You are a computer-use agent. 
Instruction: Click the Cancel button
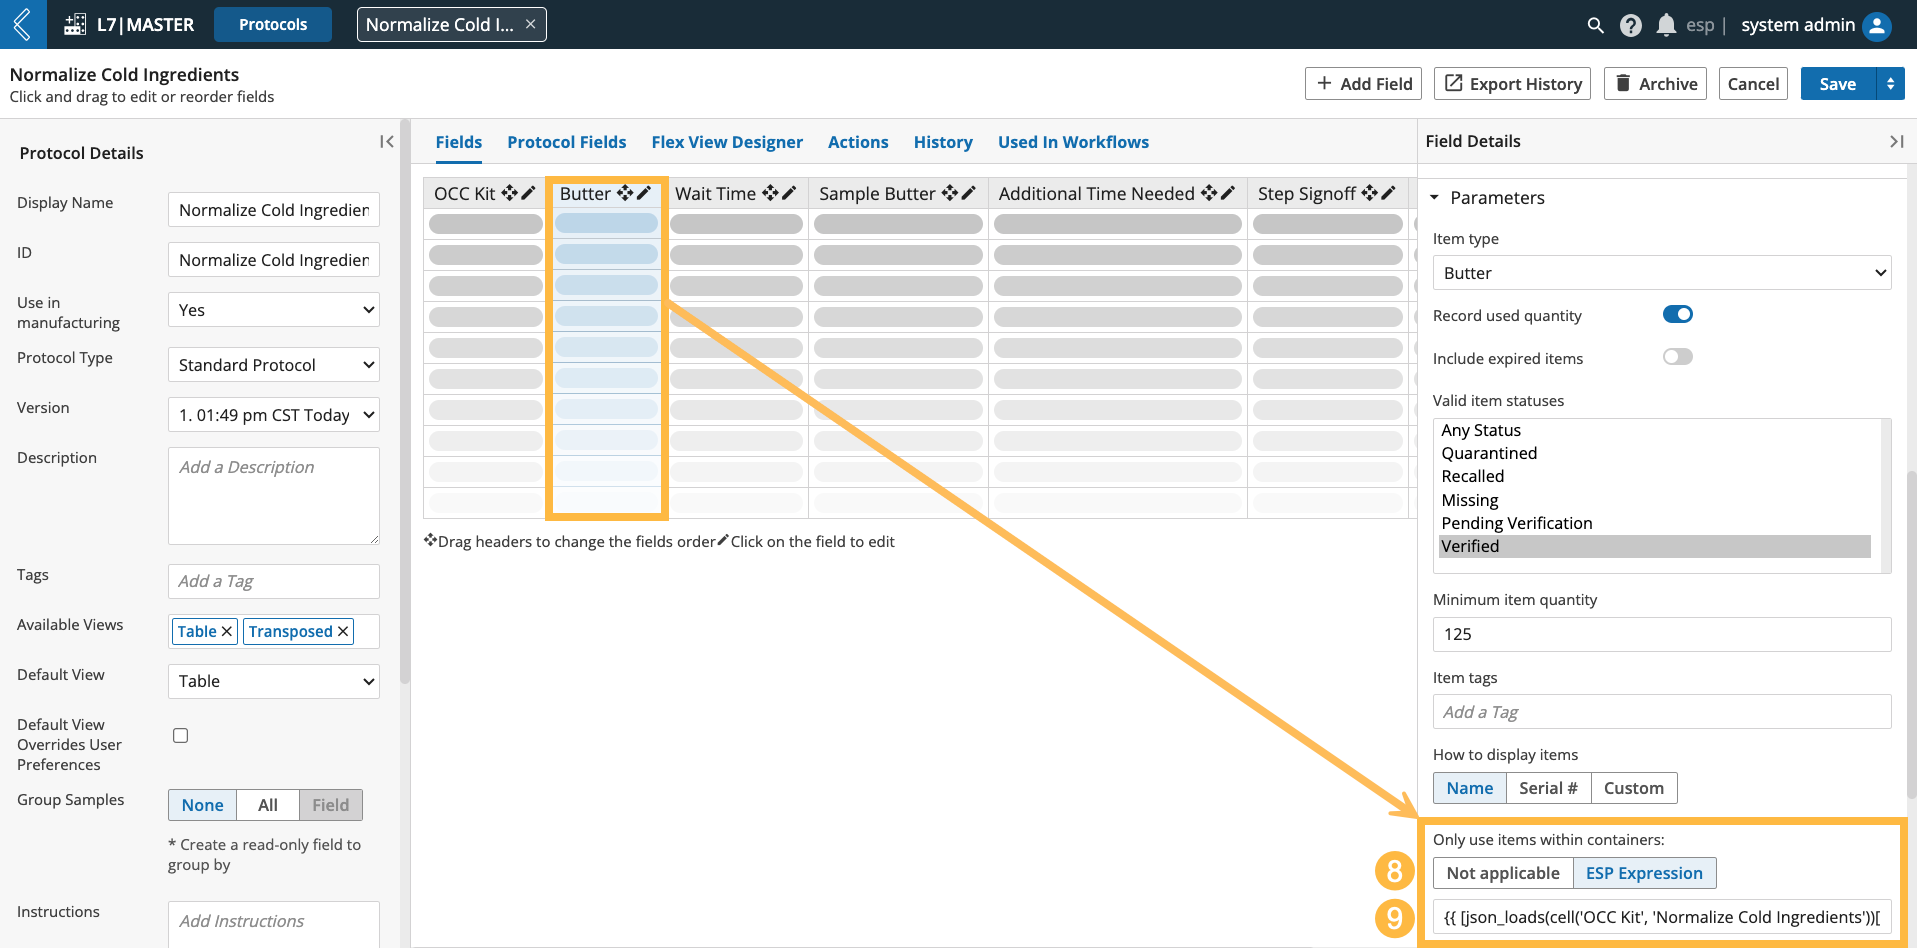(1753, 84)
